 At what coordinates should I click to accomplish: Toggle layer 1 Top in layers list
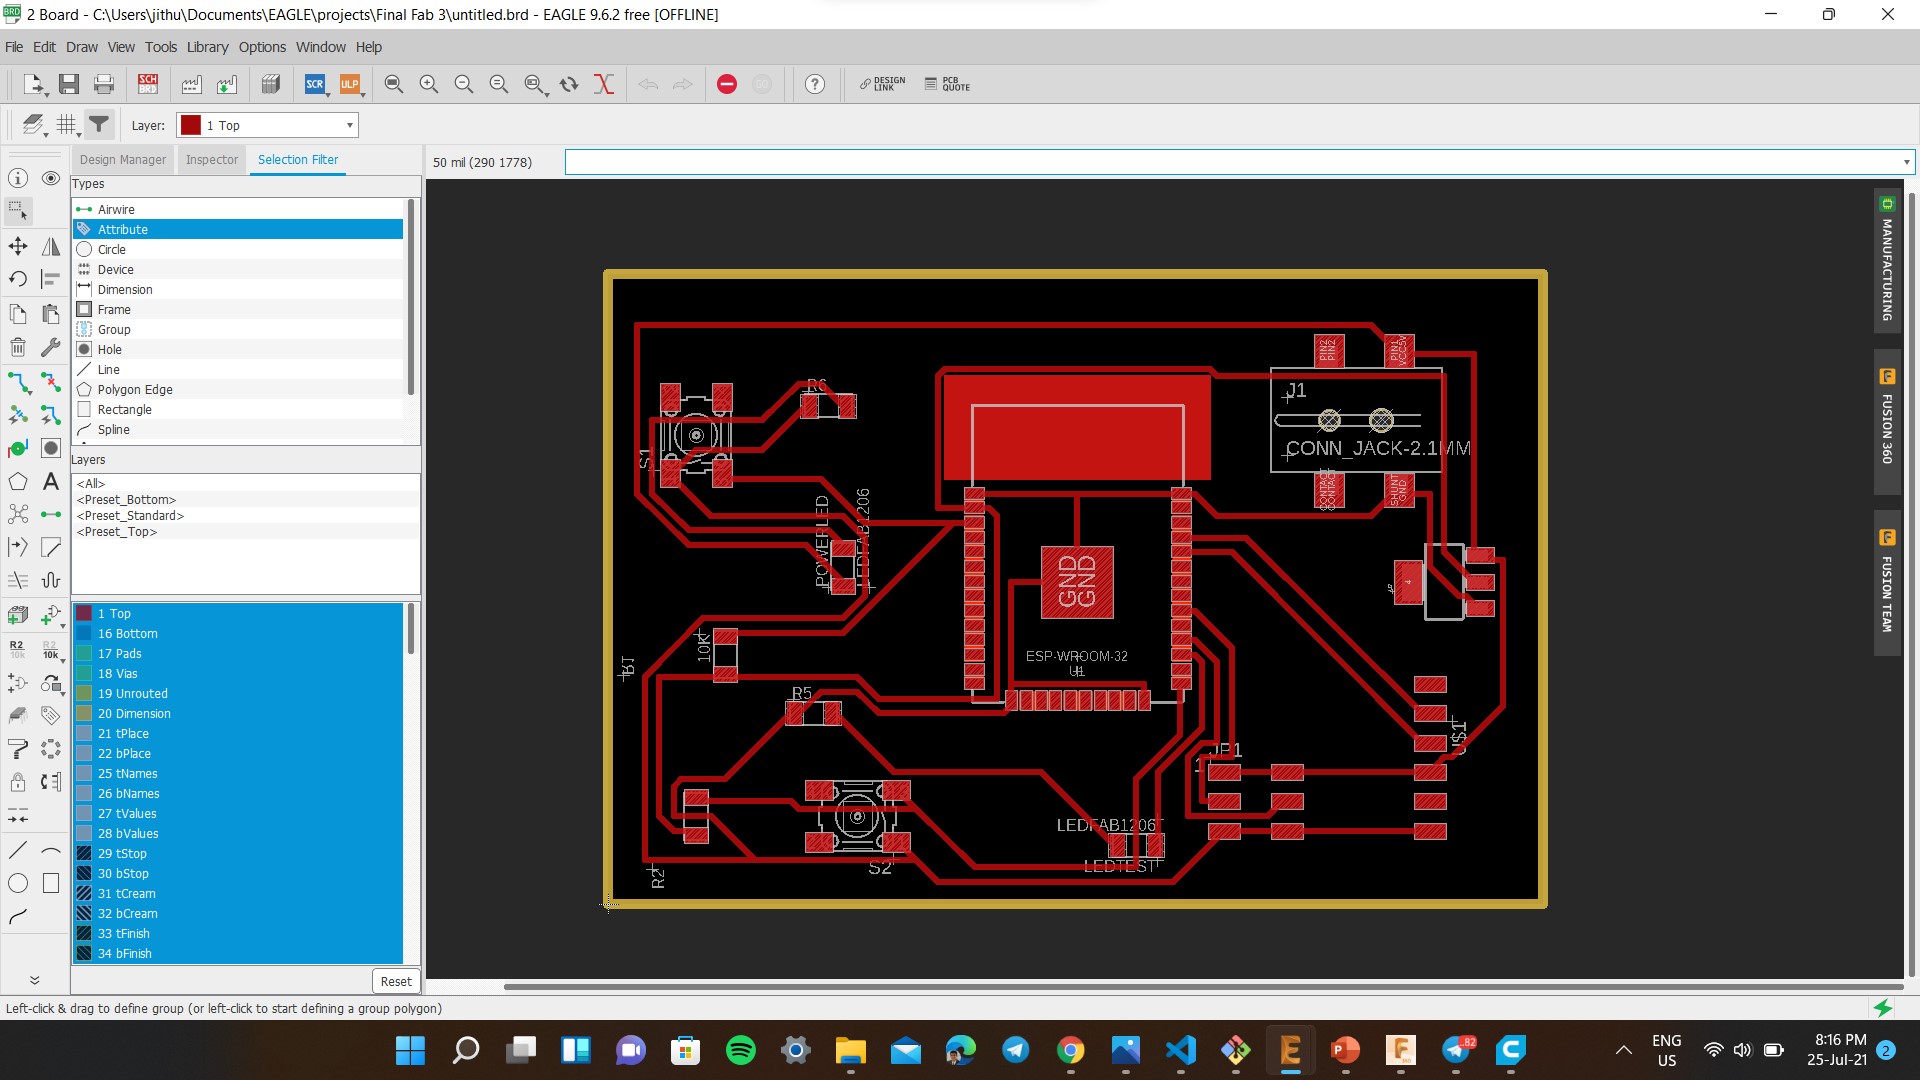click(x=237, y=613)
